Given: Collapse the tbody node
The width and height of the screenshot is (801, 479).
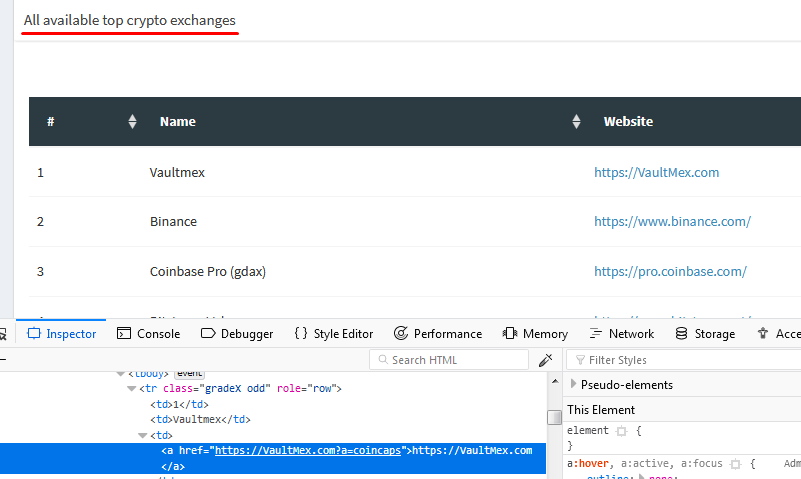Looking at the screenshot, I should click(121, 374).
